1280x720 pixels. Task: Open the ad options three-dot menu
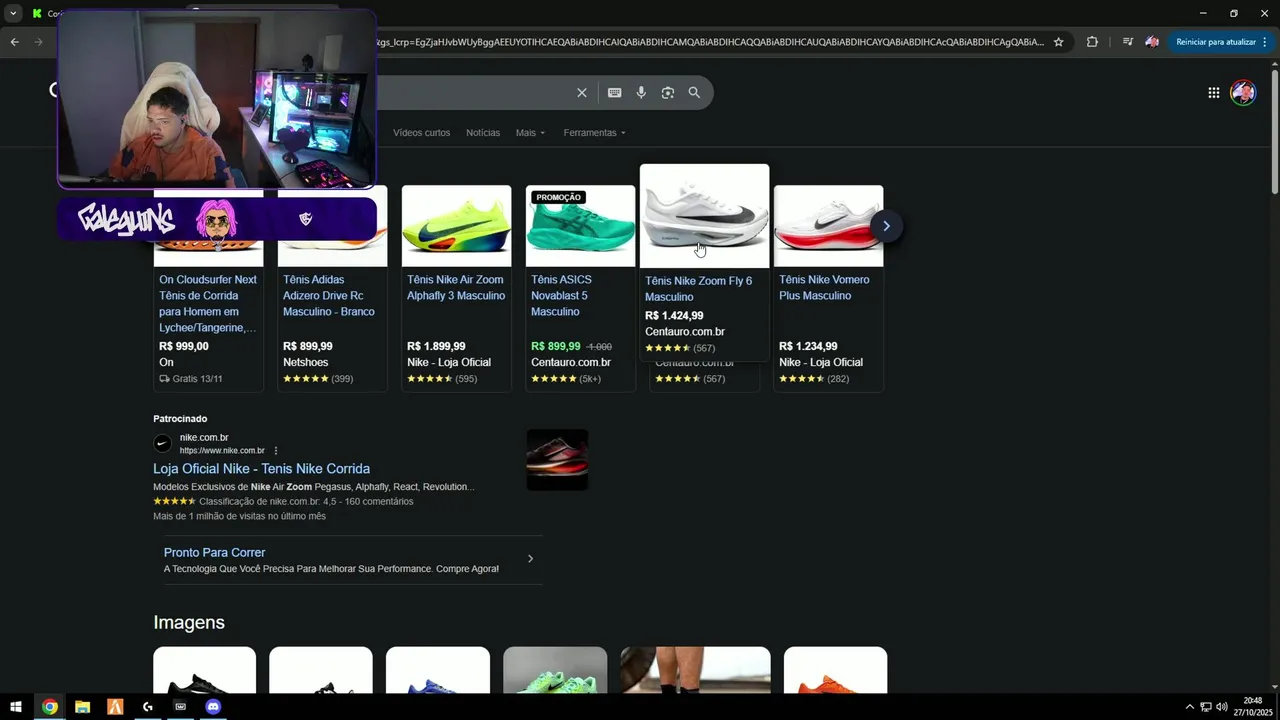point(276,451)
